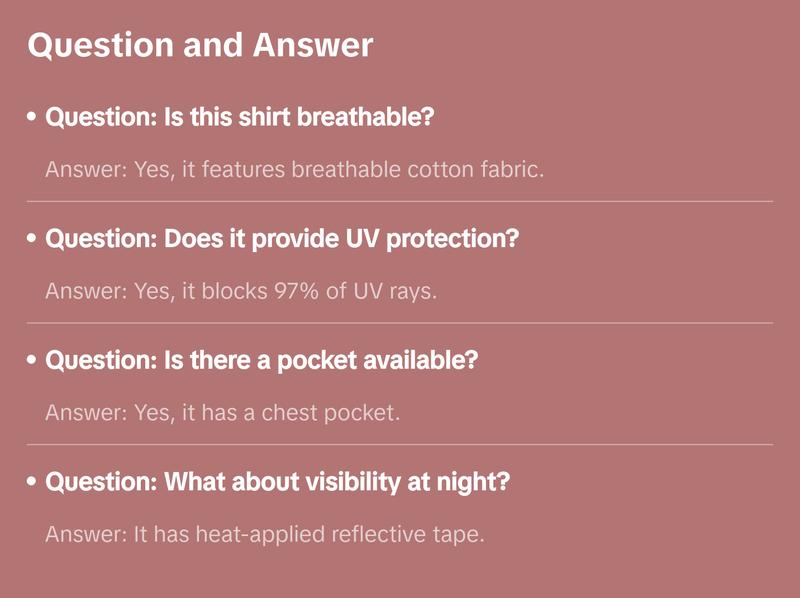
Task: Click the bullet beside the UV protection question
Action: 33,240
